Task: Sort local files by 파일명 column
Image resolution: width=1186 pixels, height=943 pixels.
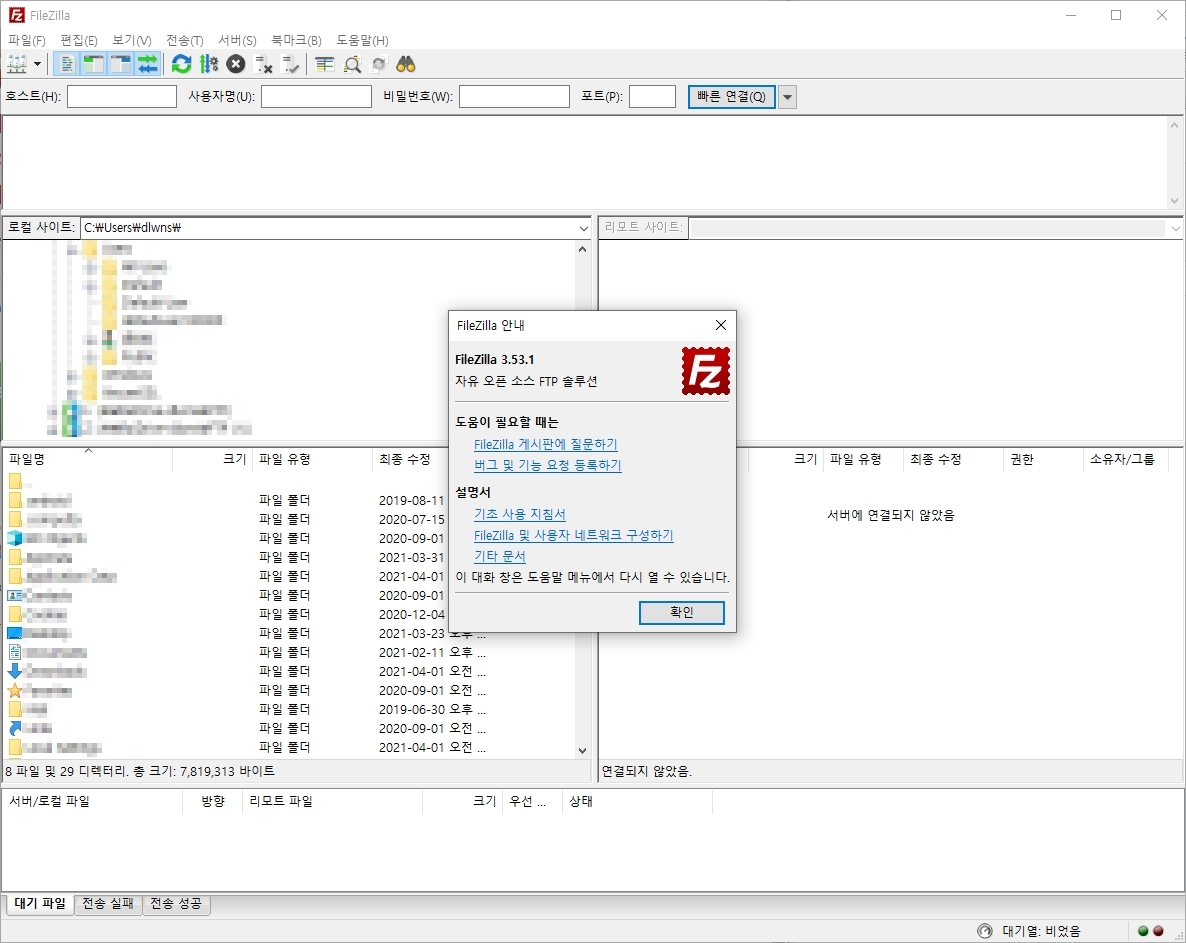Action: coord(88,459)
